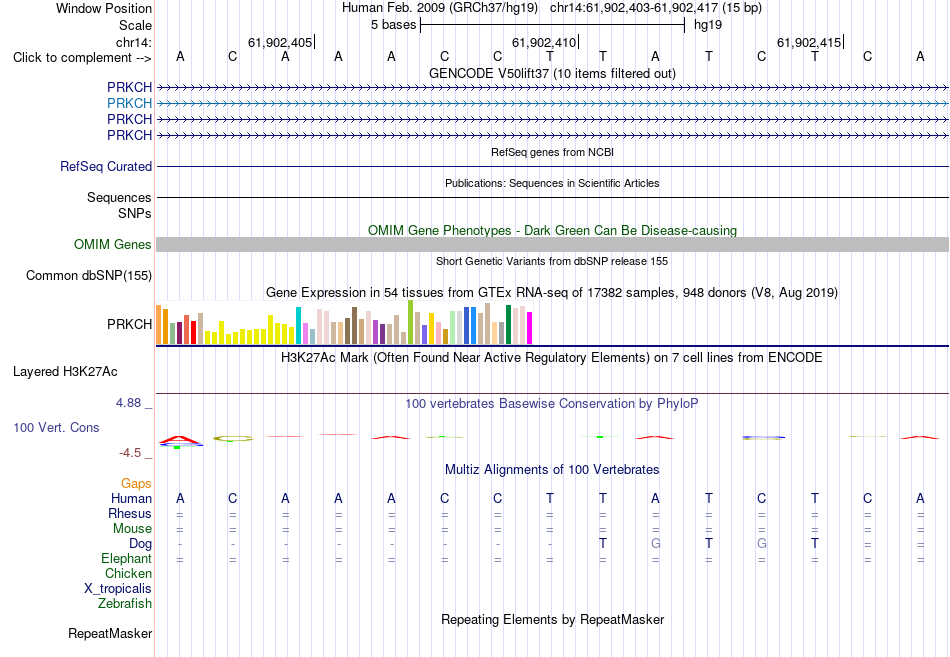Select the X_tropicalis alignment row label

tap(118, 589)
